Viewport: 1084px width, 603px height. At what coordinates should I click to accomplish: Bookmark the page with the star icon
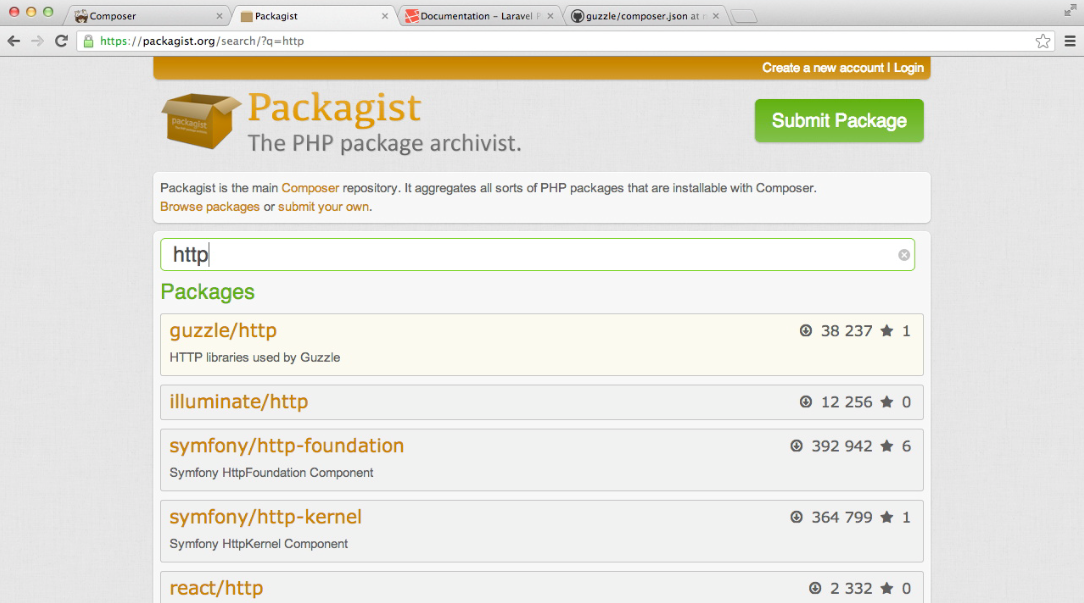(1043, 41)
